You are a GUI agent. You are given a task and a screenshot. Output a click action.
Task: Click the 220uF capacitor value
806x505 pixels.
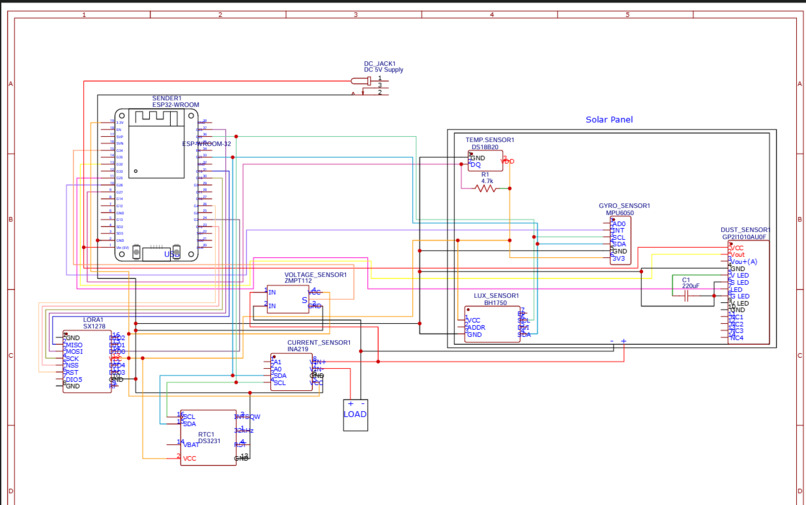pyautogui.click(x=691, y=286)
